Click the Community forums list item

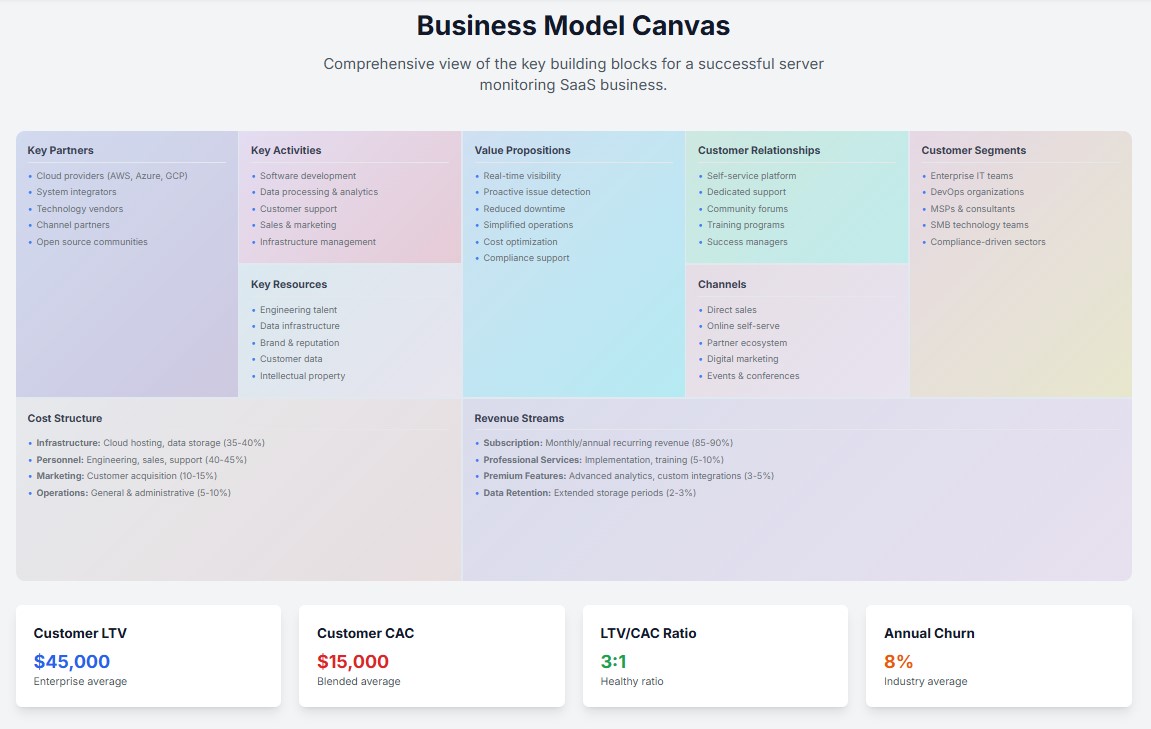(747, 209)
